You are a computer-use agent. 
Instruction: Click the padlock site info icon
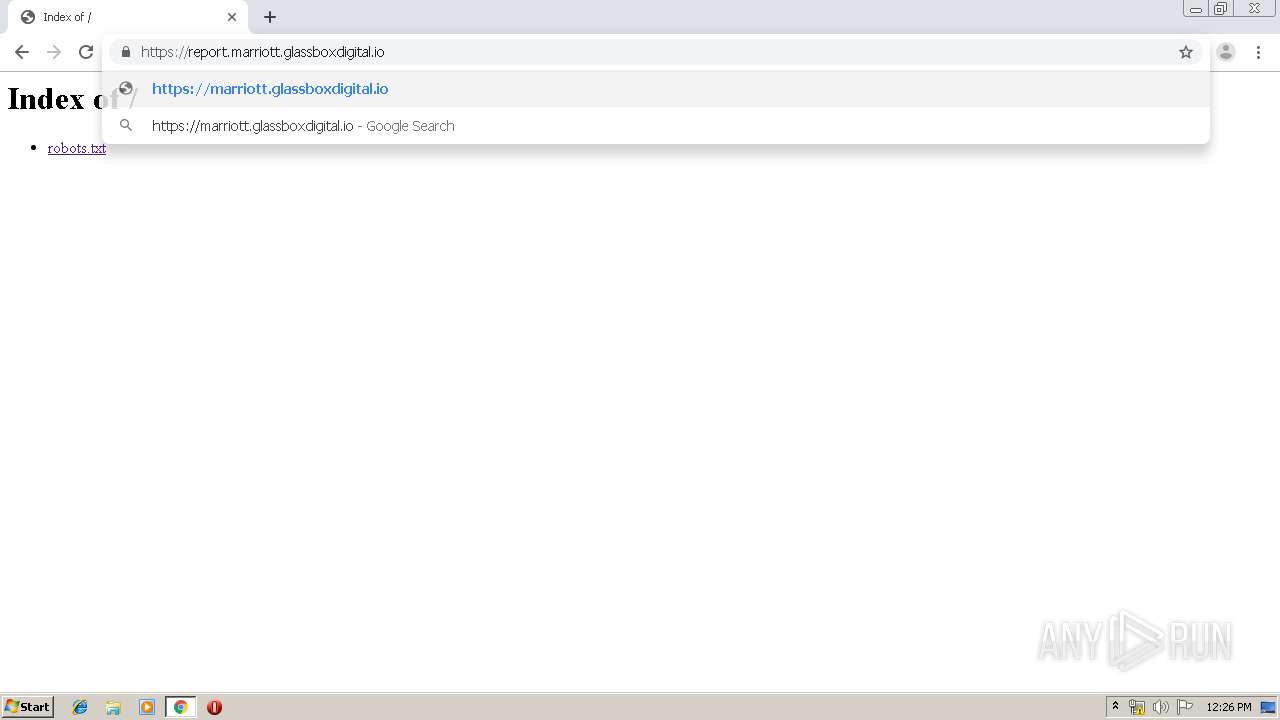coord(126,52)
